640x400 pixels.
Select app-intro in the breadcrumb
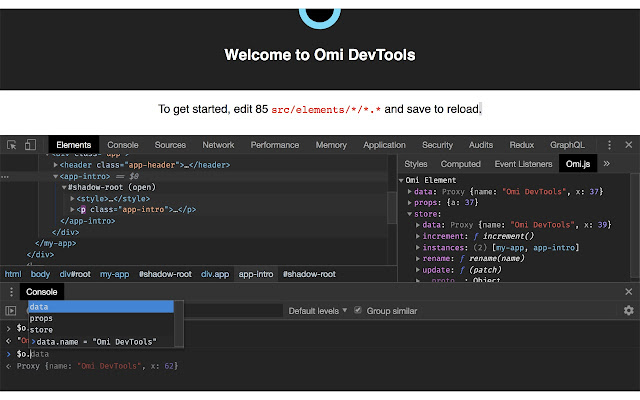pyautogui.click(x=256, y=274)
